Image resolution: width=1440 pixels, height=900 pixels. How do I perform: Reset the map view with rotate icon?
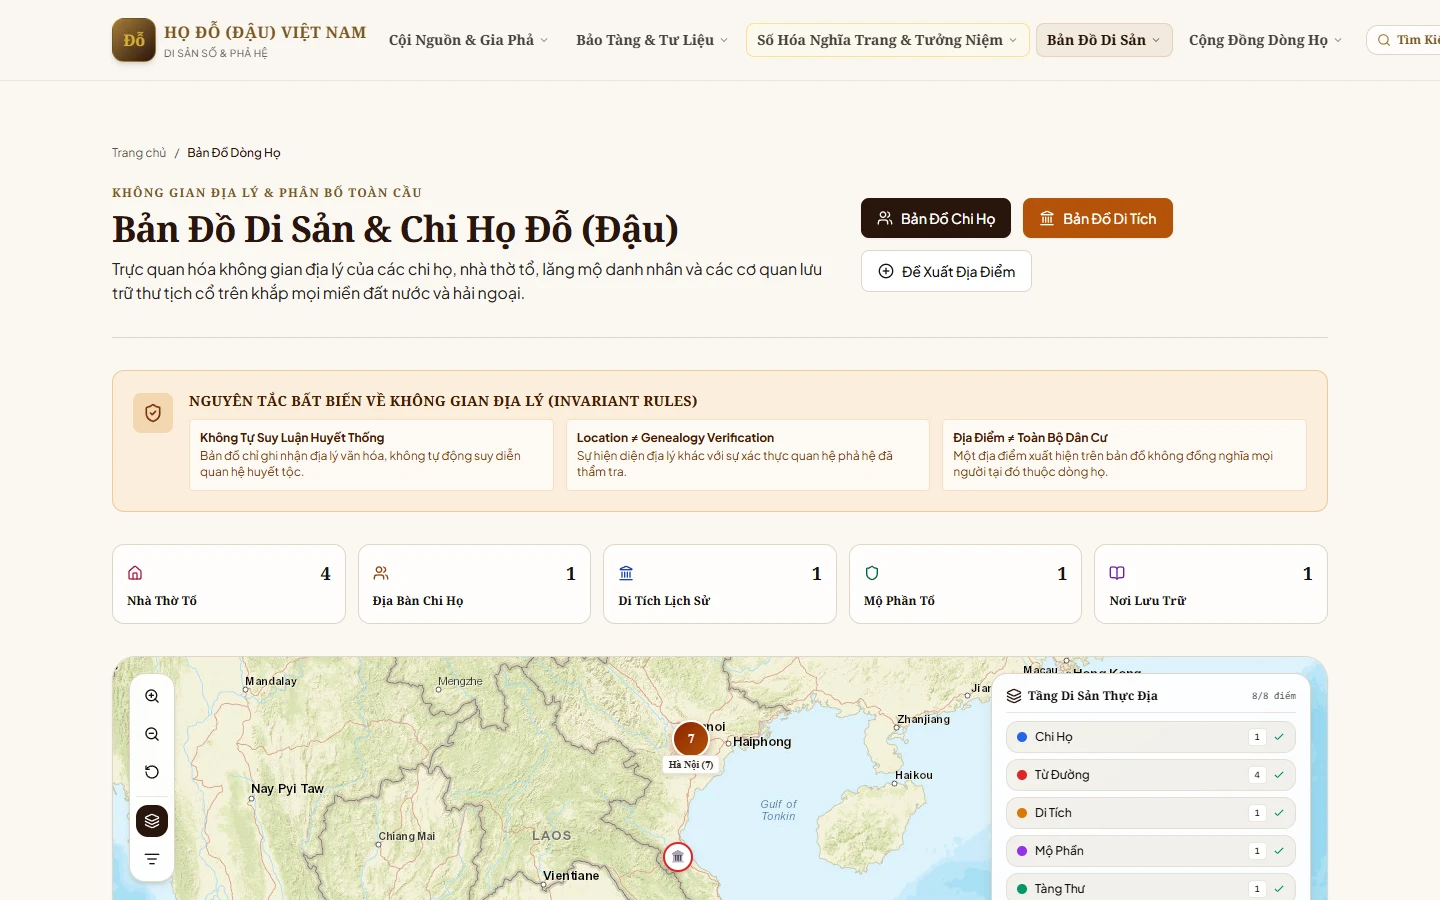[152, 772]
